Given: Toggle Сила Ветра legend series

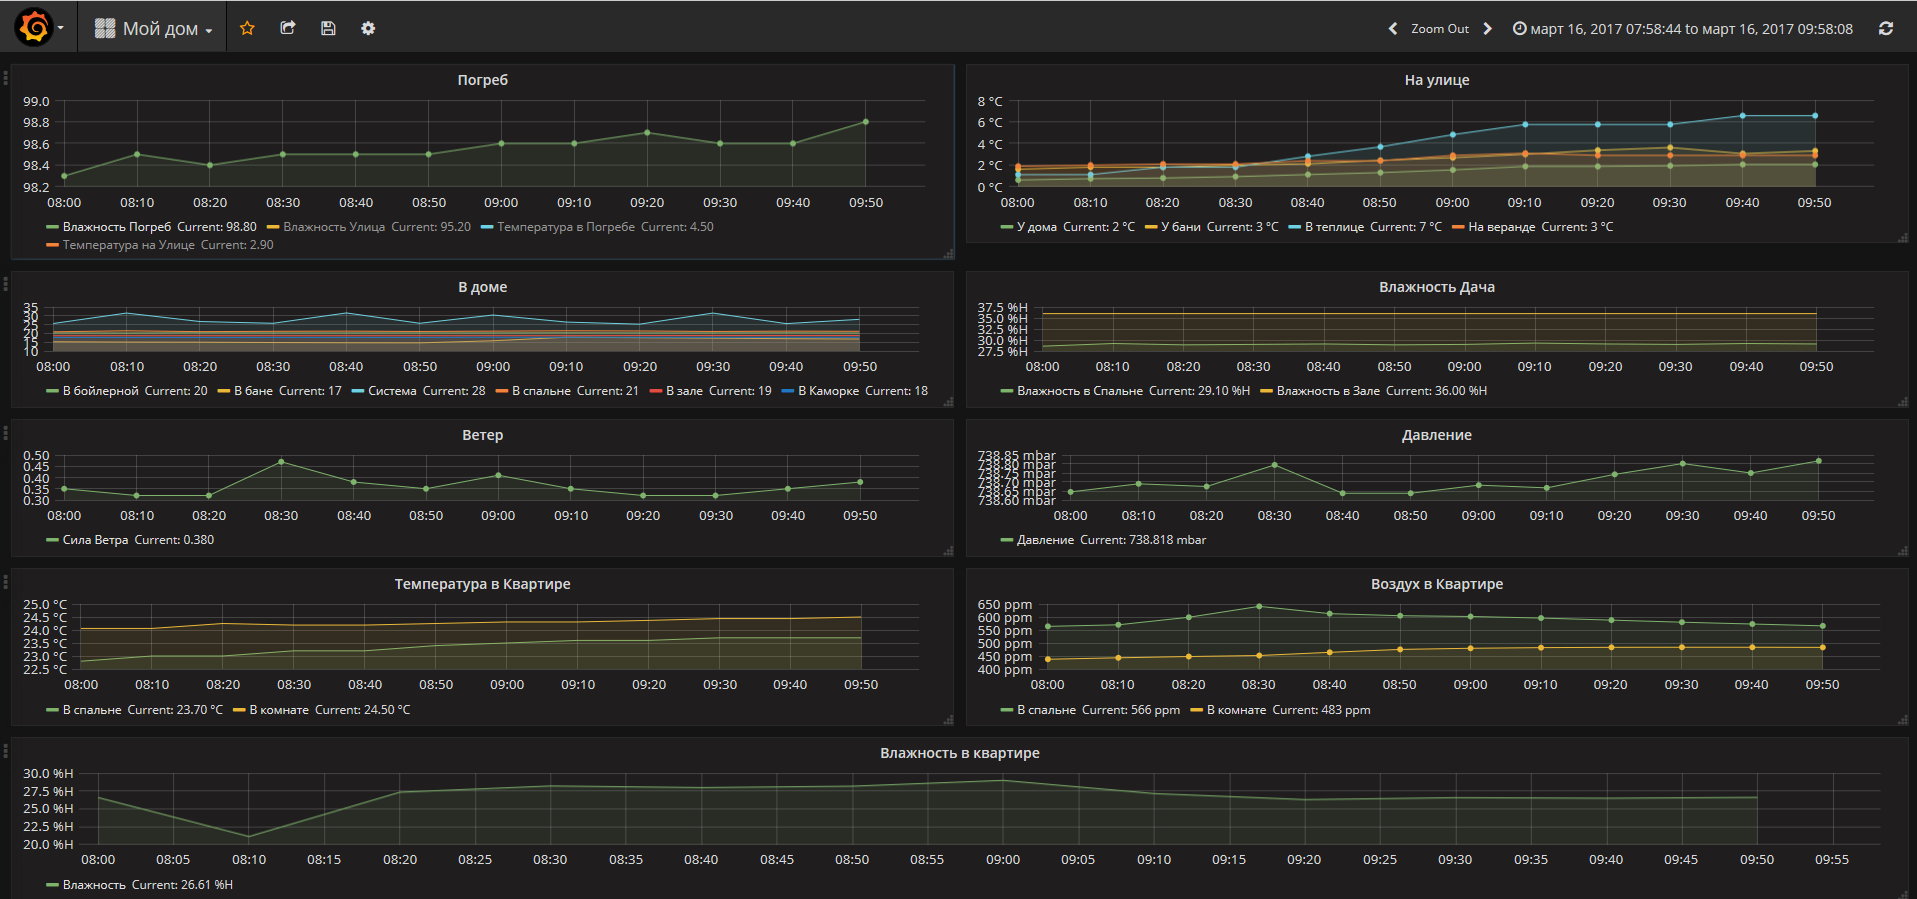Looking at the screenshot, I should pyautogui.click(x=95, y=540).
